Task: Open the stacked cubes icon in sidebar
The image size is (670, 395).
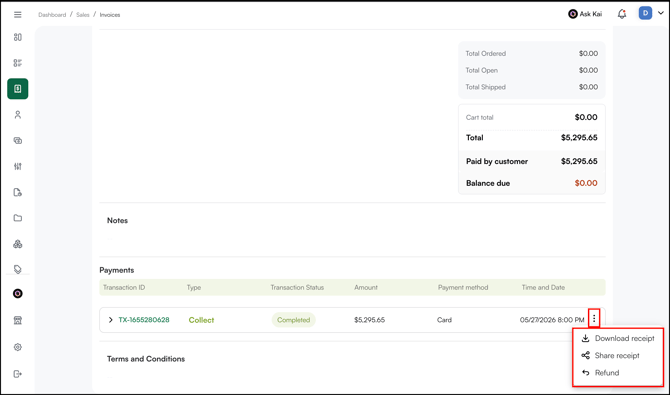Action: tap(18, 244)
